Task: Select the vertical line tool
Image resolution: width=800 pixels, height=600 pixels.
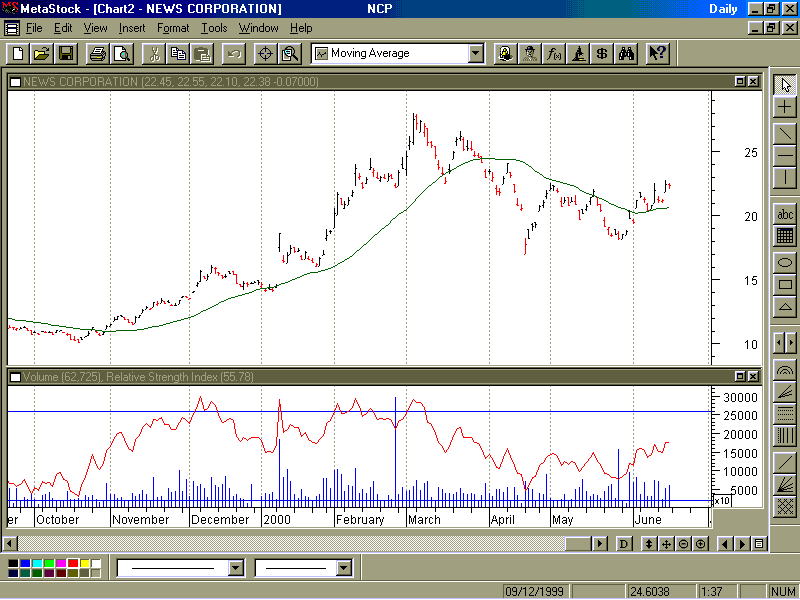Action: click(785, 178)
